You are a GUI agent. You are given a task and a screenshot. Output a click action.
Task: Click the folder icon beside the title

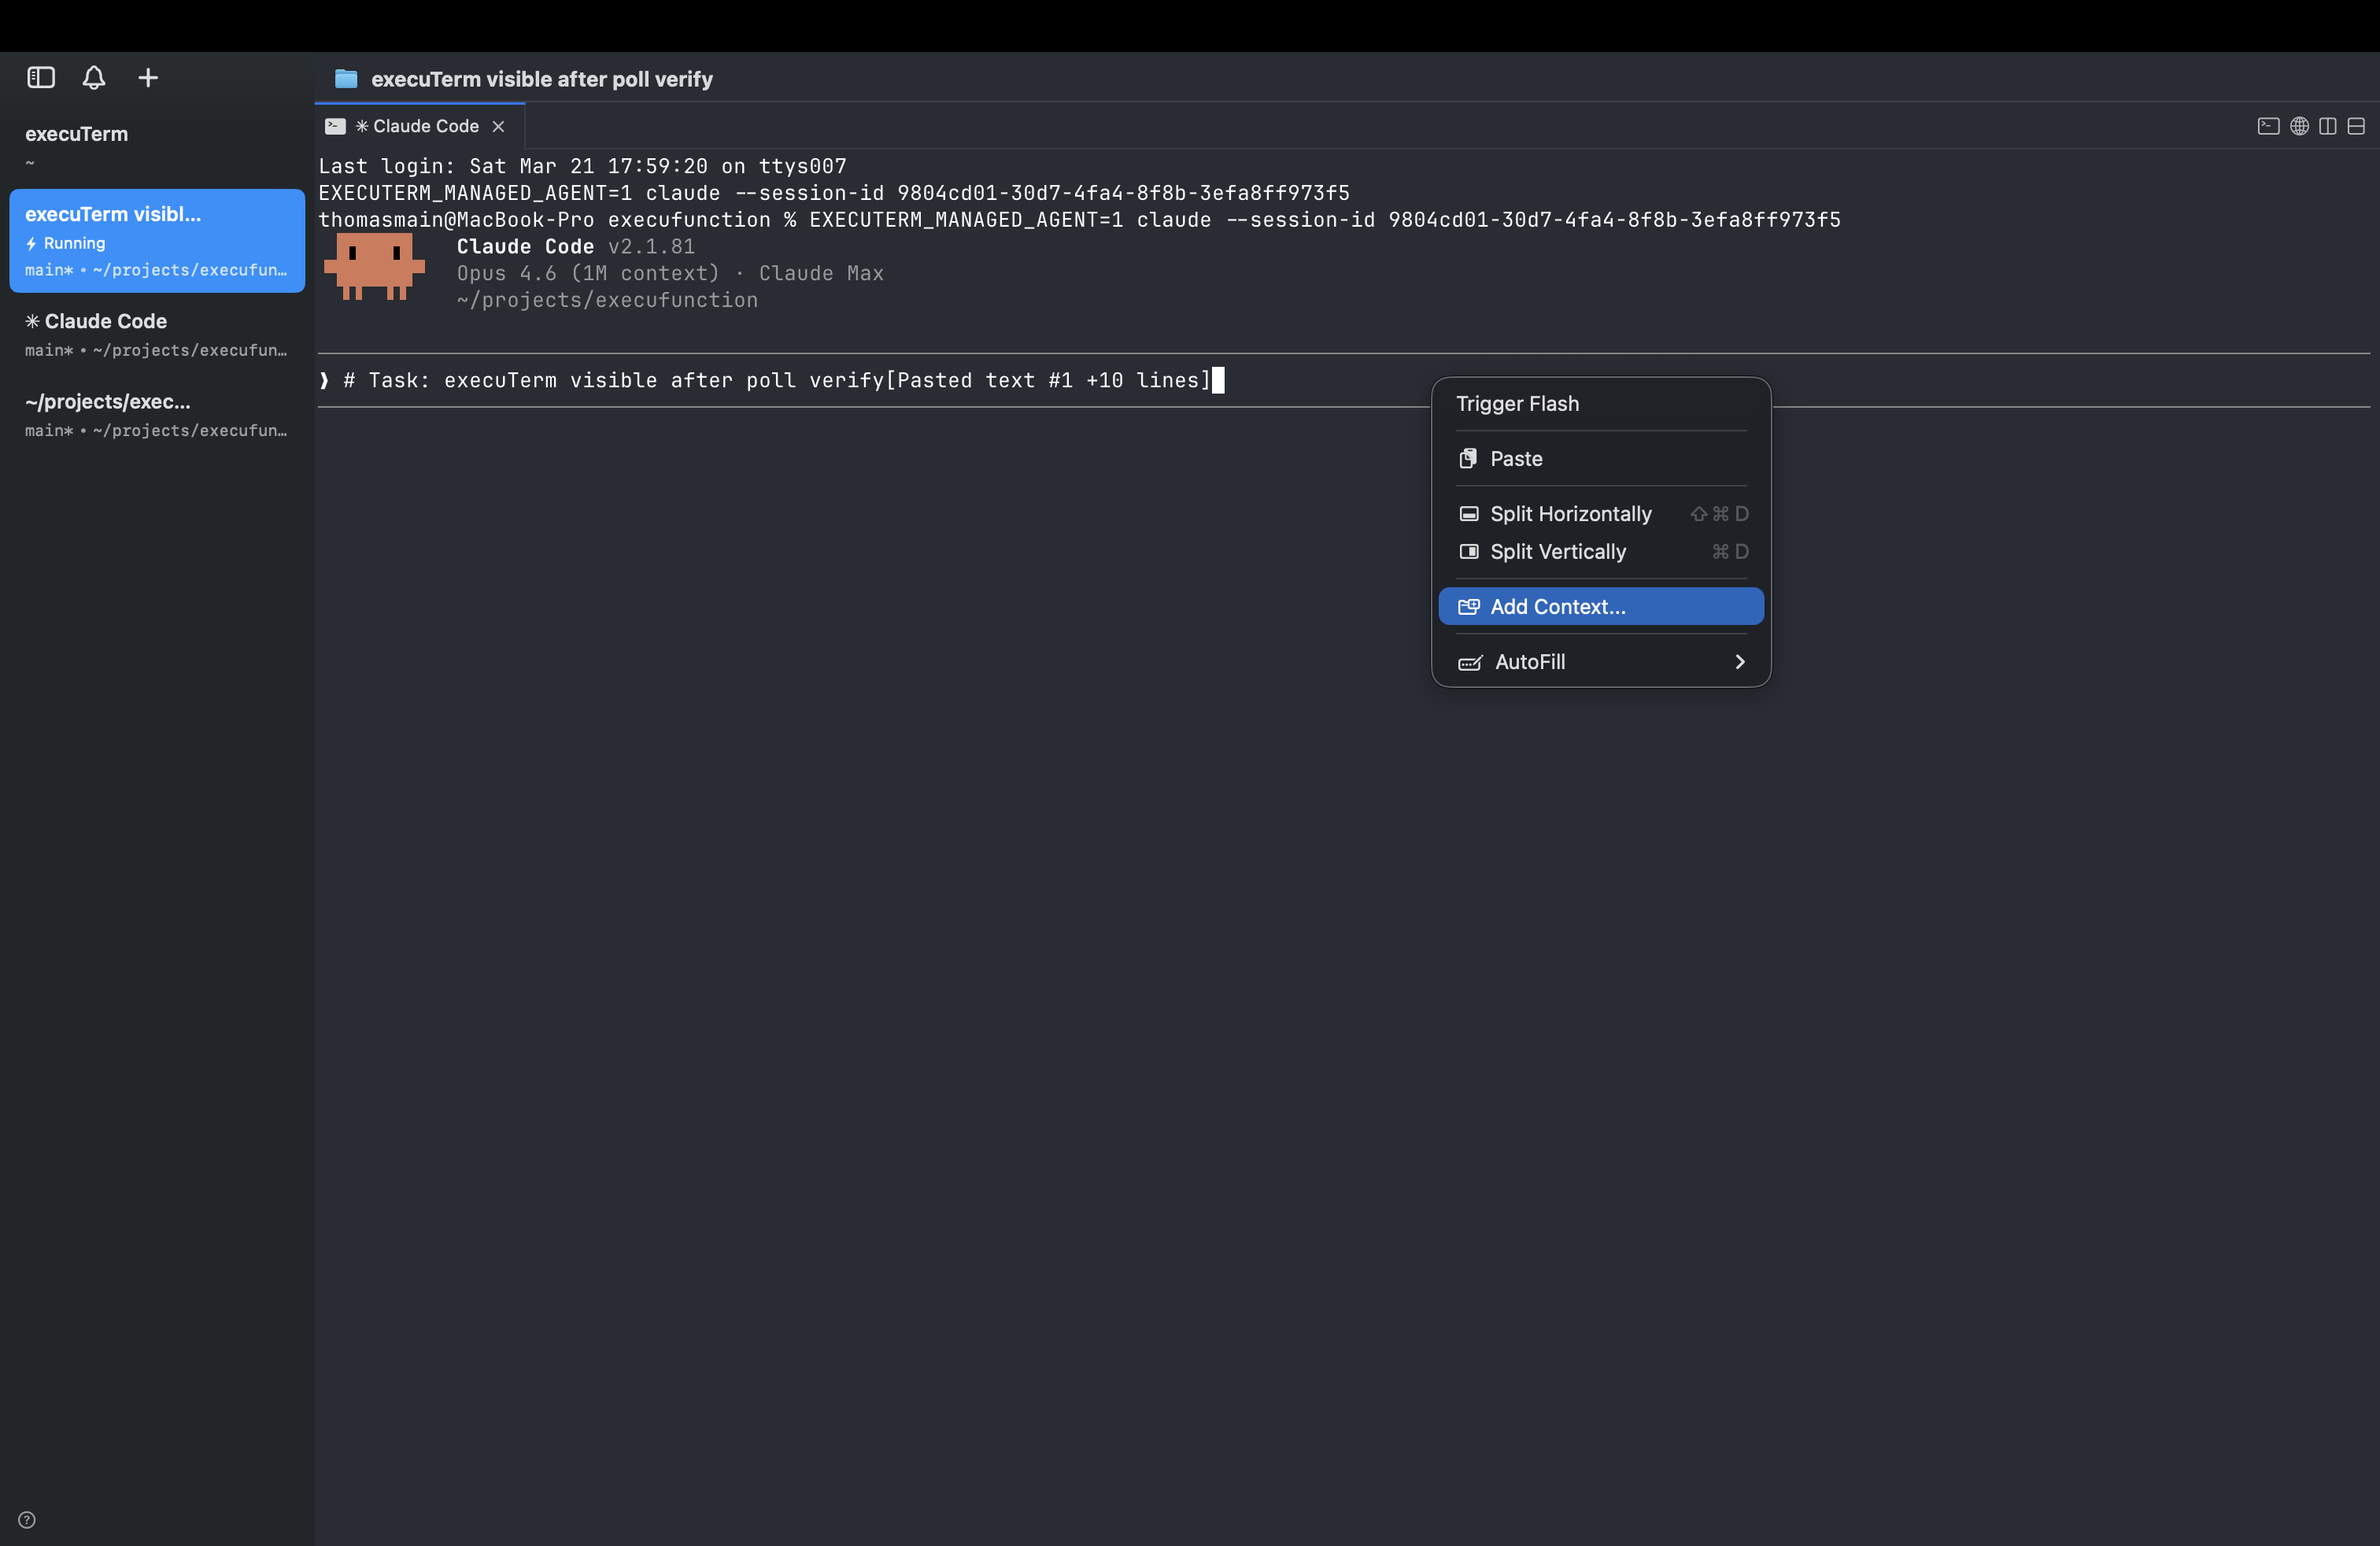point(345,79)
